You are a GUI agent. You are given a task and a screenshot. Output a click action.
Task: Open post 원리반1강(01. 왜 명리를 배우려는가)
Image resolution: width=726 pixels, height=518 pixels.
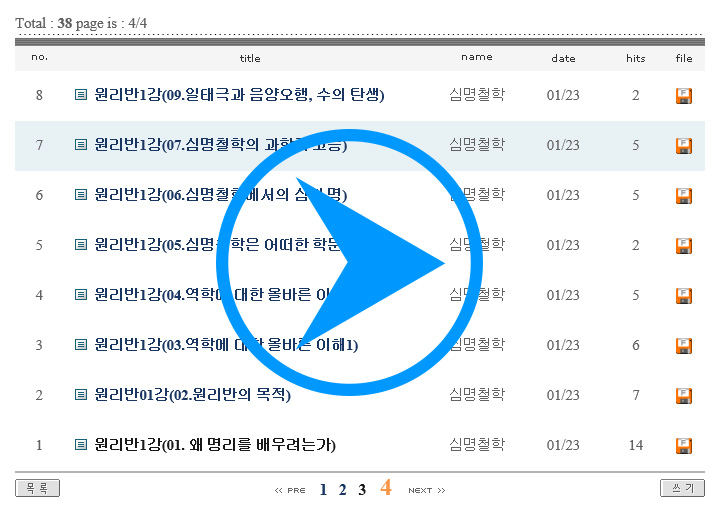(215, 445)
